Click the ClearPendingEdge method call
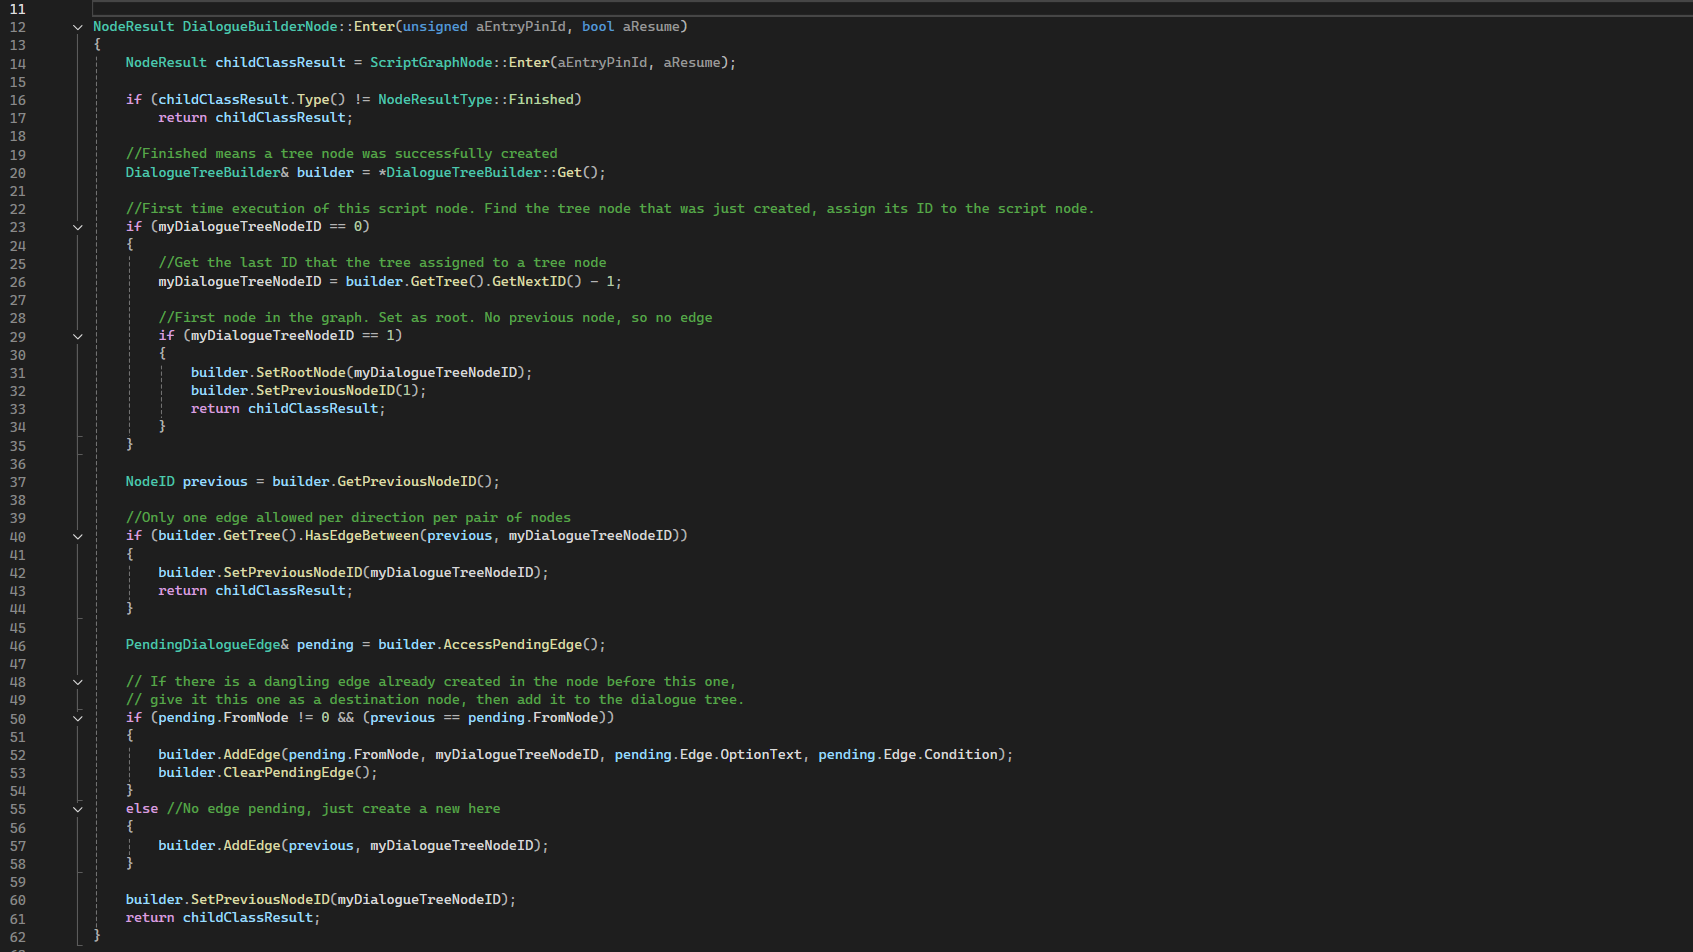Screen dimensions: 1693x952 288,773
